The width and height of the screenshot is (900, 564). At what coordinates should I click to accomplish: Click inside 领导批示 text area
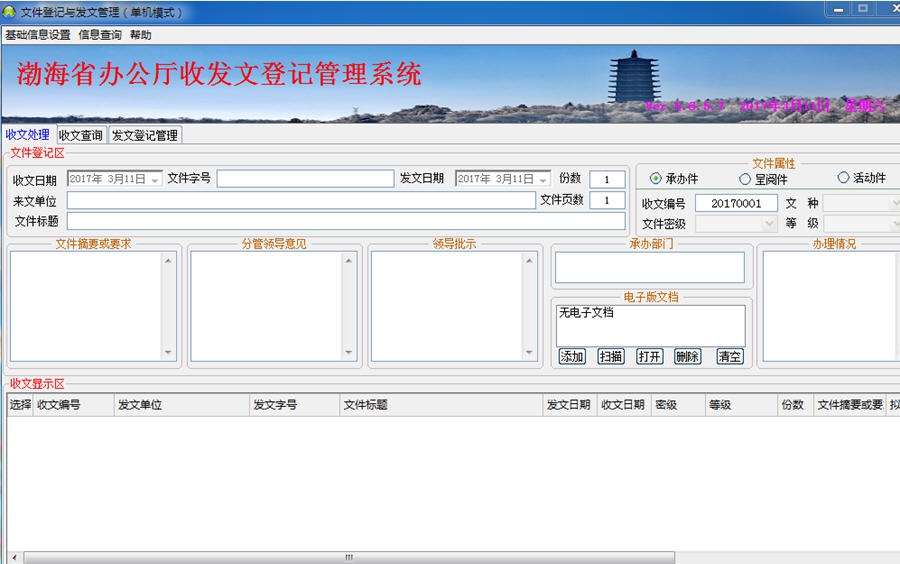point(448,306)
